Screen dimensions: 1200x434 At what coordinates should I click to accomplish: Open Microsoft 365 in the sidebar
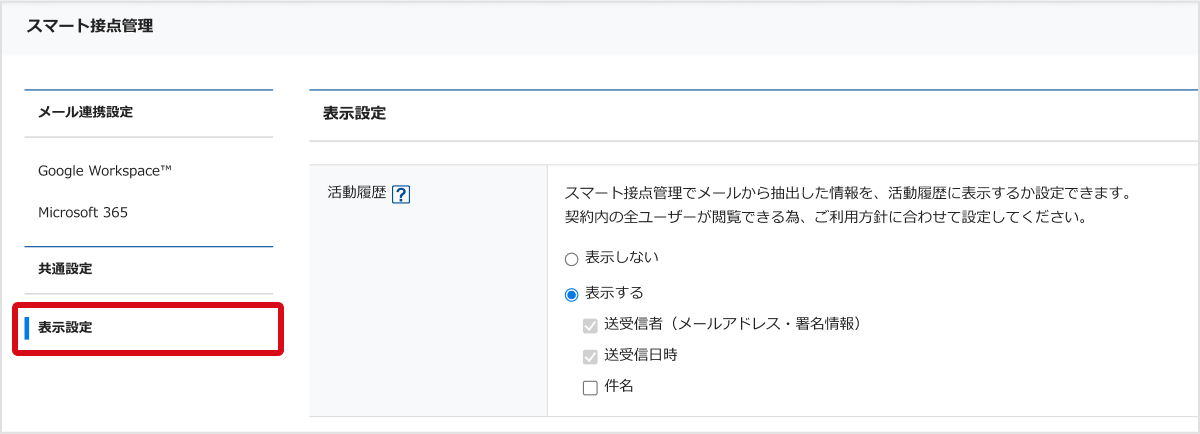[83, 212]
